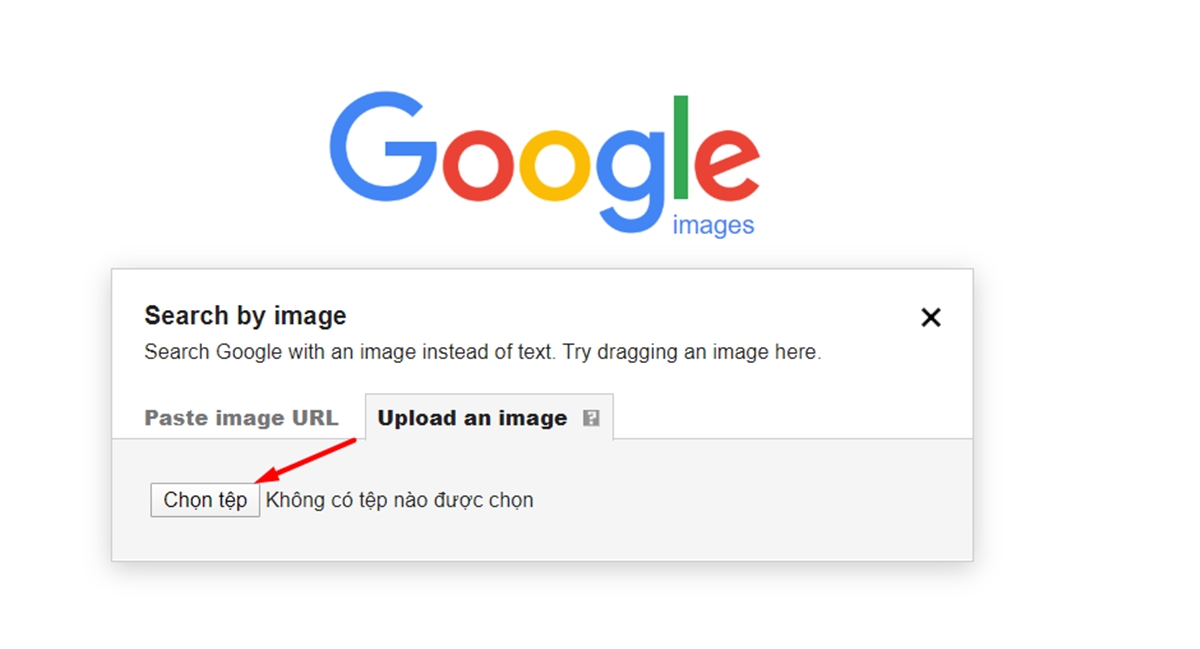Click the green letter l in the logo
1200x649 pixels.
click(x=683, y=149)
